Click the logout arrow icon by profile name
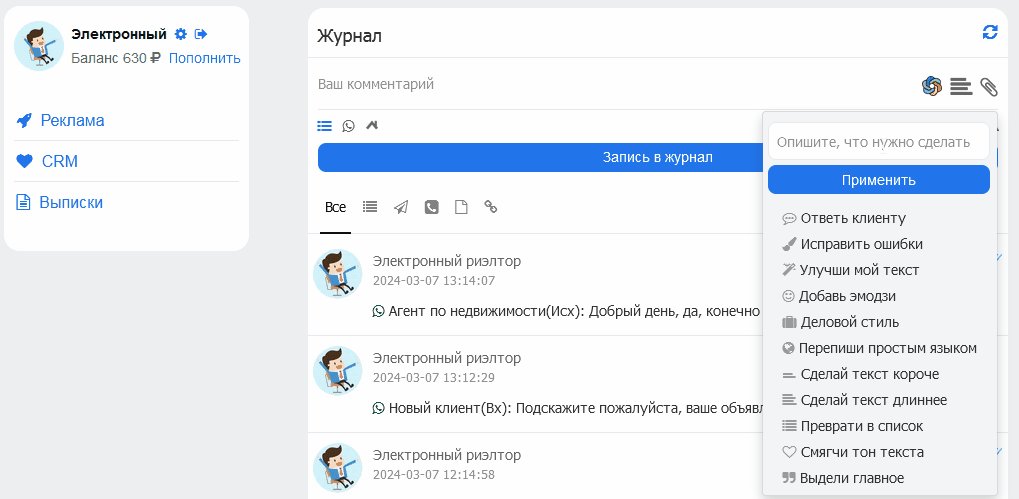Image resolution: width=1019 pixels, height=499 pixels. pos(201,34)
